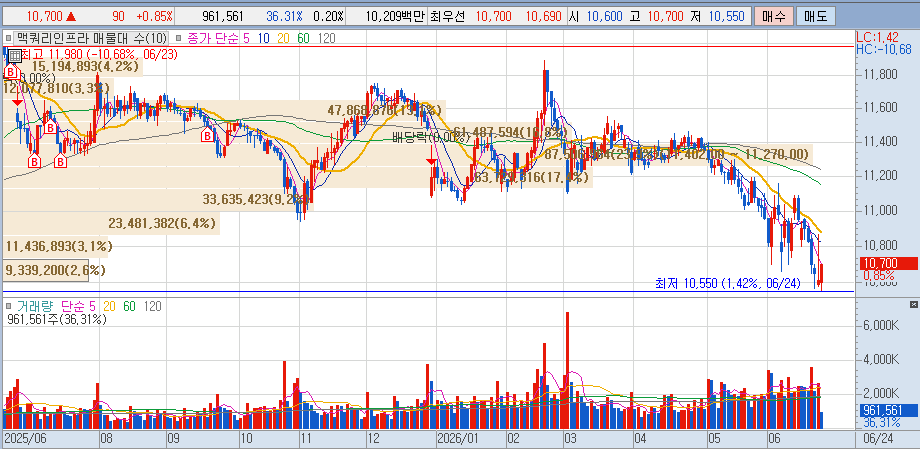Click the B marker directly under the grid icon
The width and height of the screenshot is (920, 449).
[x=11, y=72]
